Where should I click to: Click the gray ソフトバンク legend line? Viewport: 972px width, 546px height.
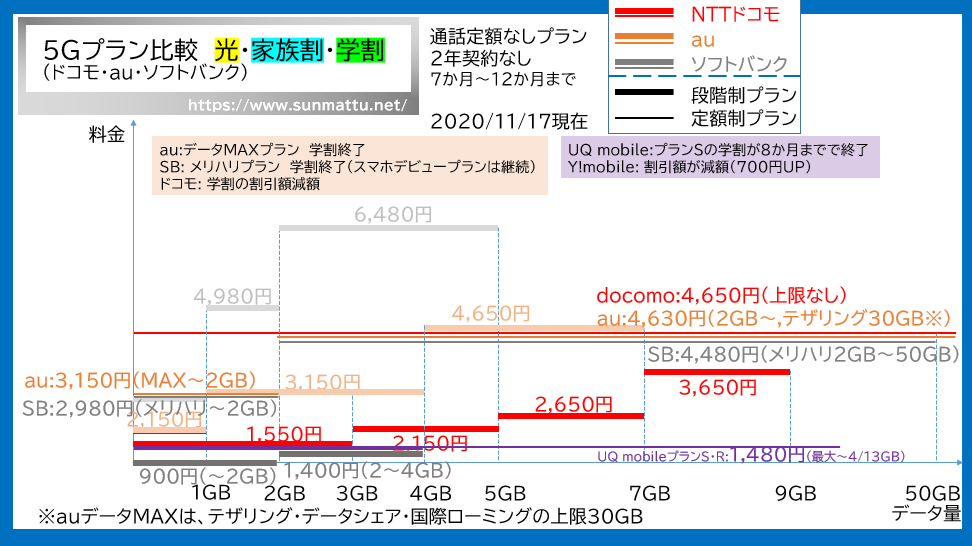click(x=644, y=63)
